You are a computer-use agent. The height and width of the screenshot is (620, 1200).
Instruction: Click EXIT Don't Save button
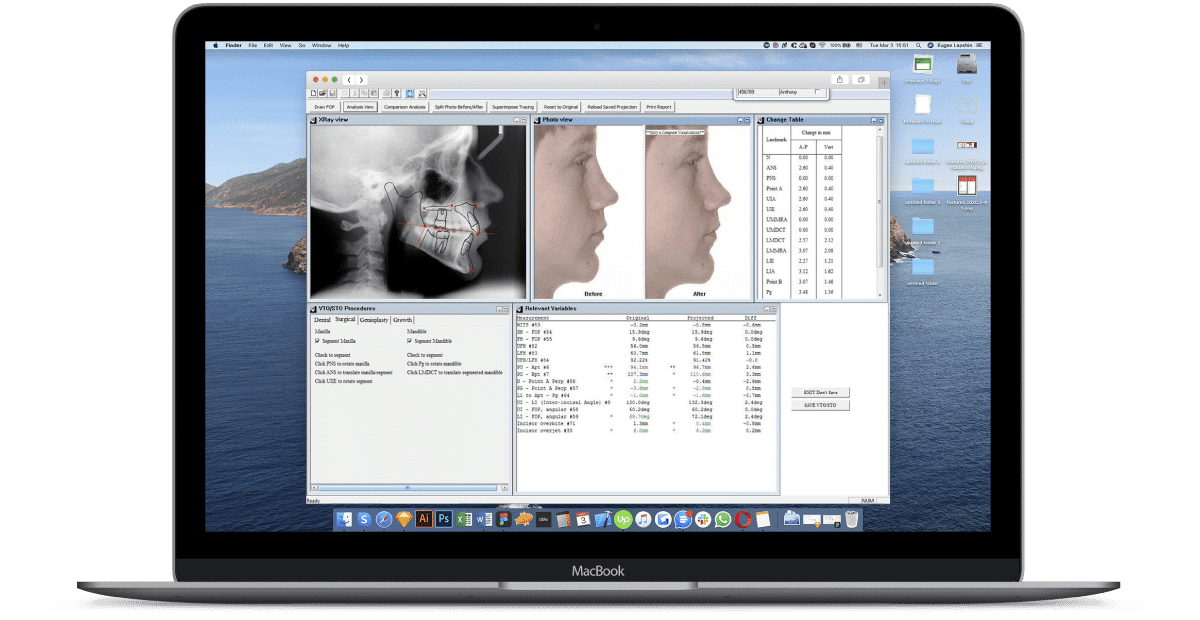(x=819, y=393)
